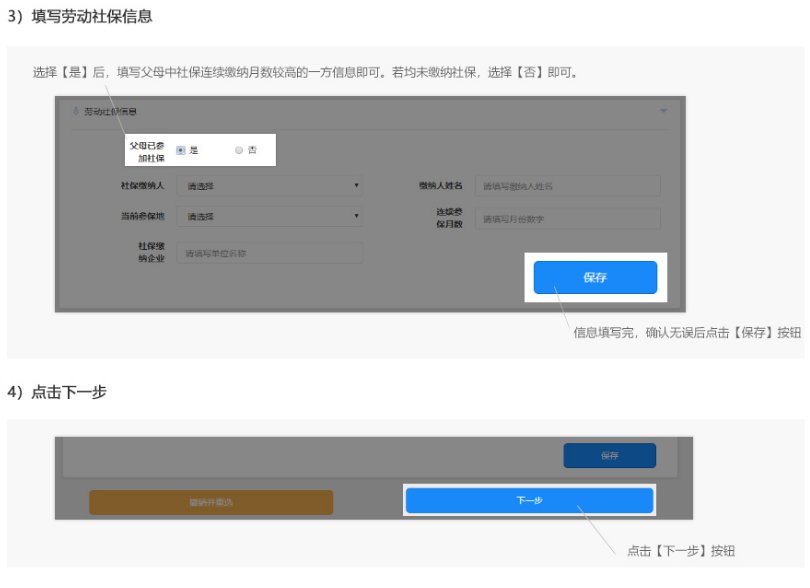Select the 是 radio button

tap(181, 150)
